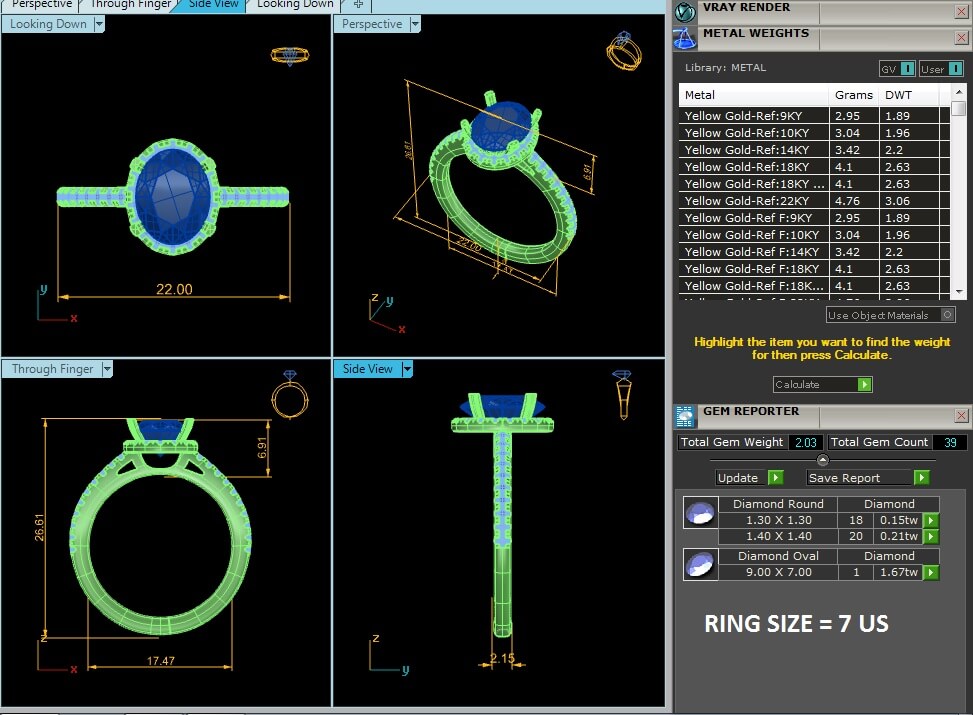Viewport: 973px width, 715px height.
Task: Switch to the Looking Down tab
Action: (x=295, y=5)
